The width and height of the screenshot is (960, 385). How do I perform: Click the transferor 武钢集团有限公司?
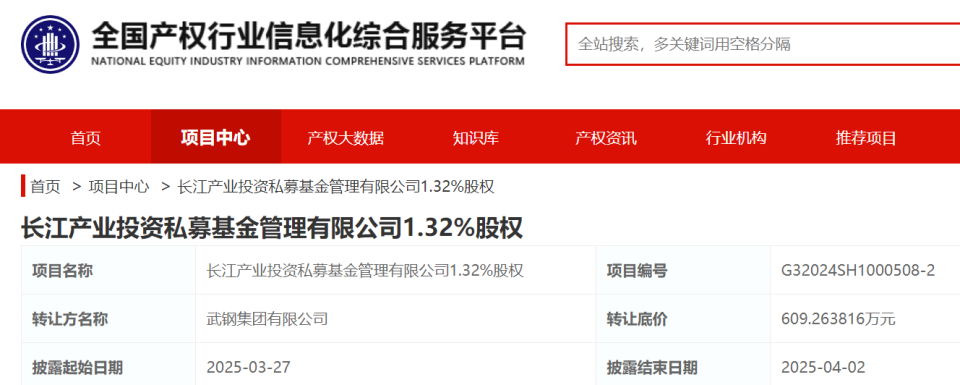coord(268,319)
